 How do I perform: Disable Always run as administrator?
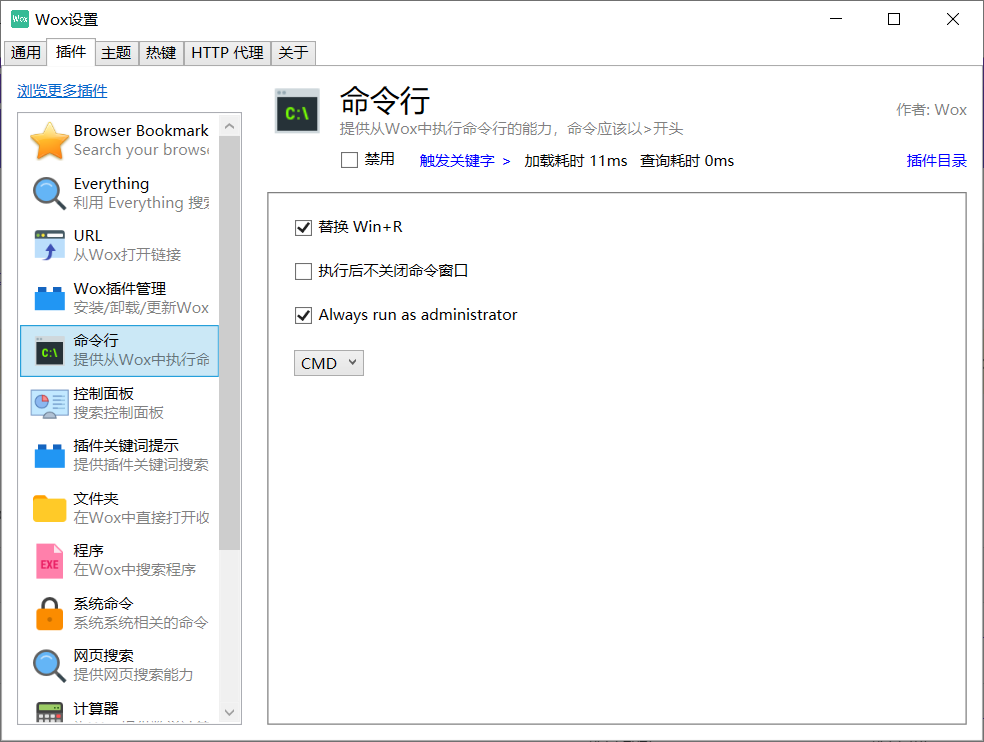coord(303,315)
